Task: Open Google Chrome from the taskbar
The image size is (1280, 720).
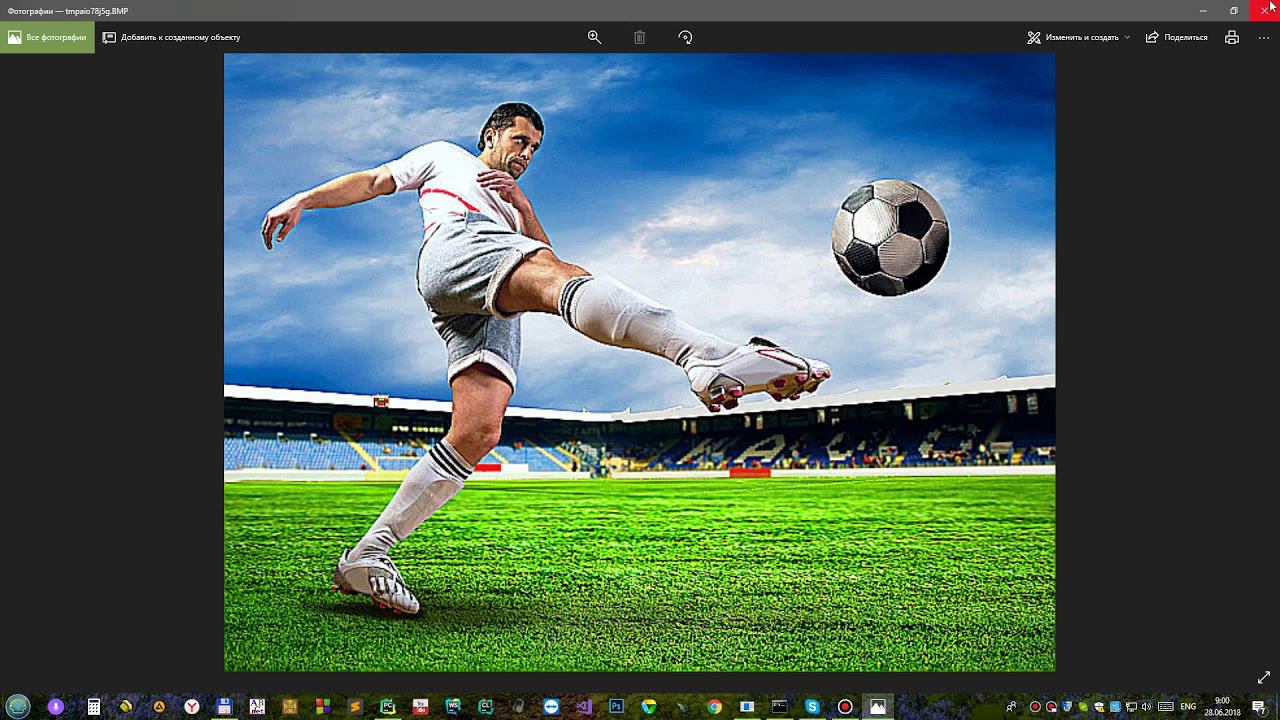Action: (714, 706)
